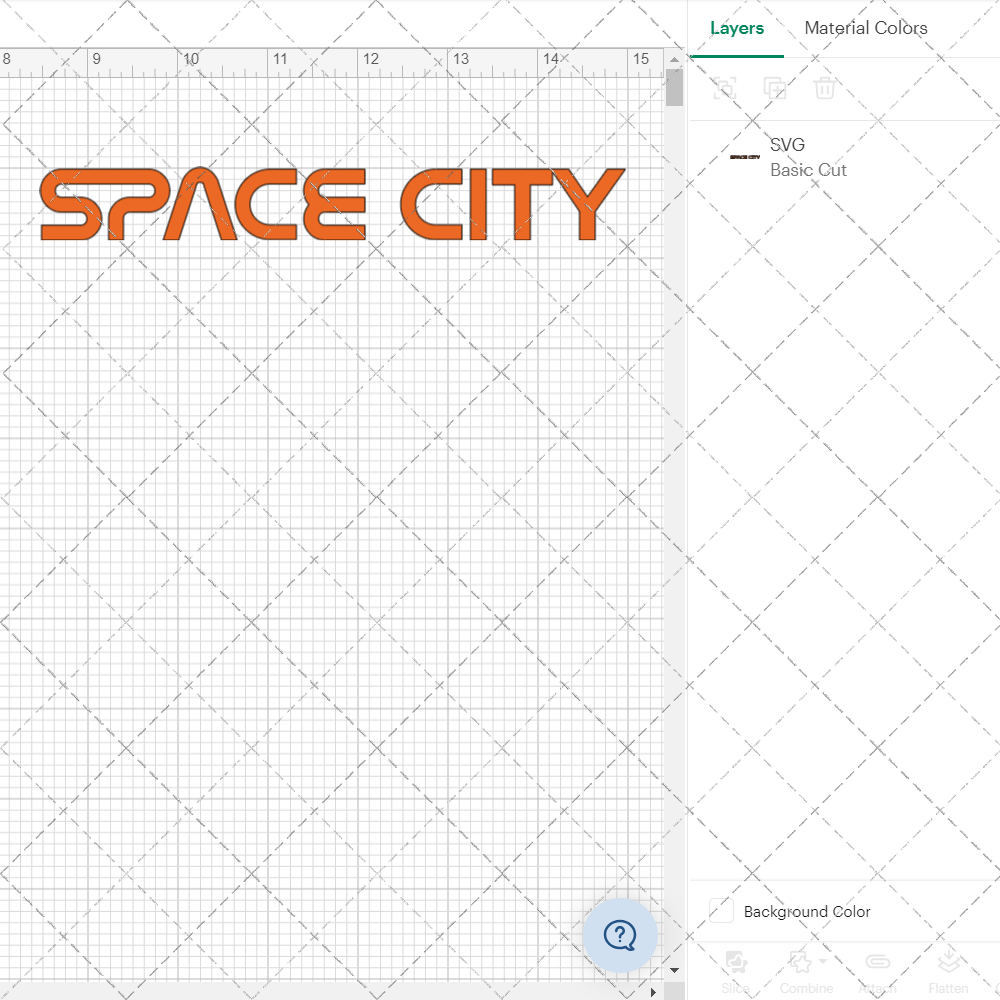Click the Flatten tool icon

point(948,962)
